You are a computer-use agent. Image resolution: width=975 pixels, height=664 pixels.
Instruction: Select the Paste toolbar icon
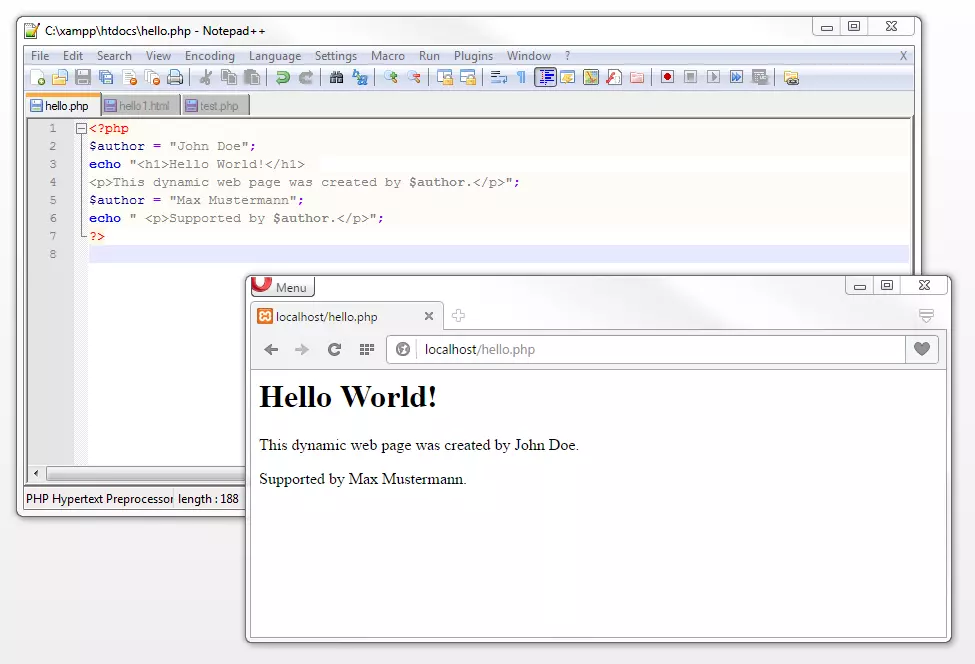pyautogui.click(x=253, y=77)
